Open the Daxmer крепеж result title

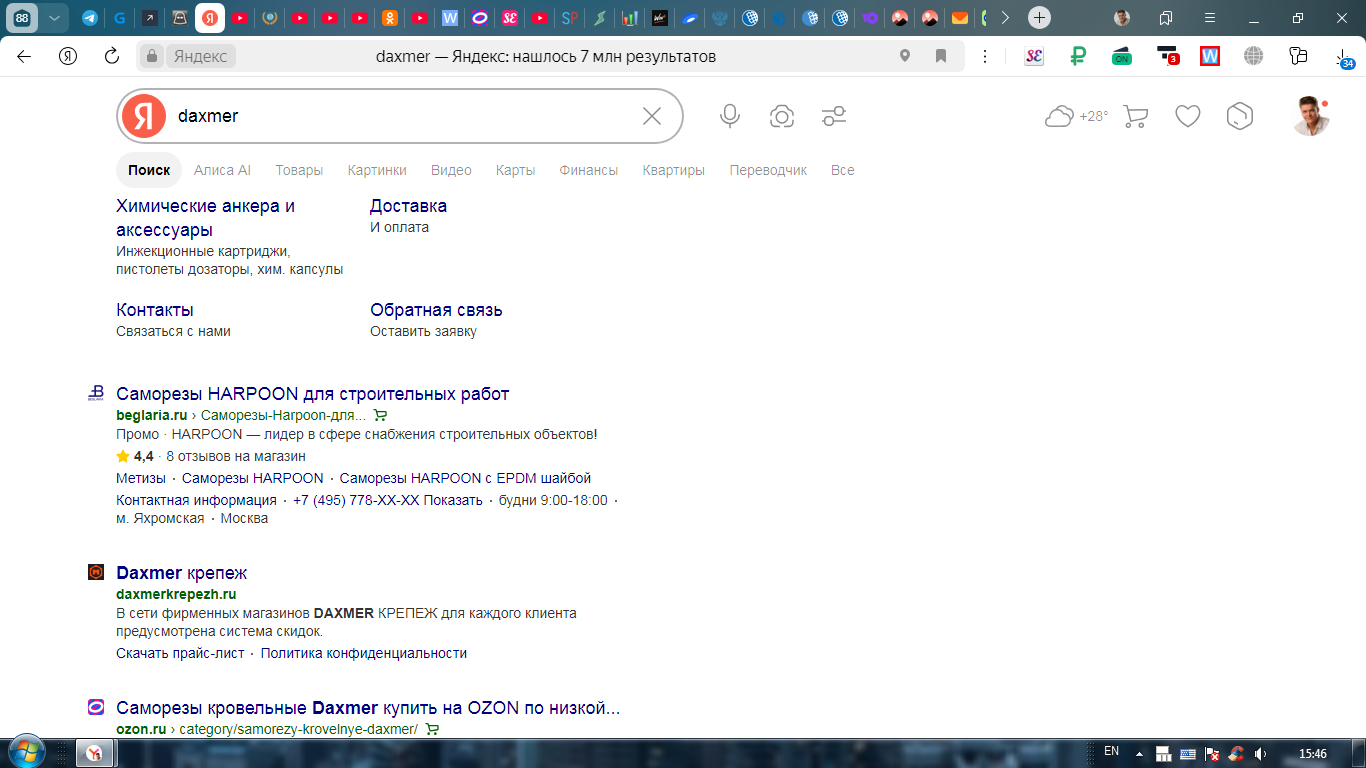tap(181, 573)
